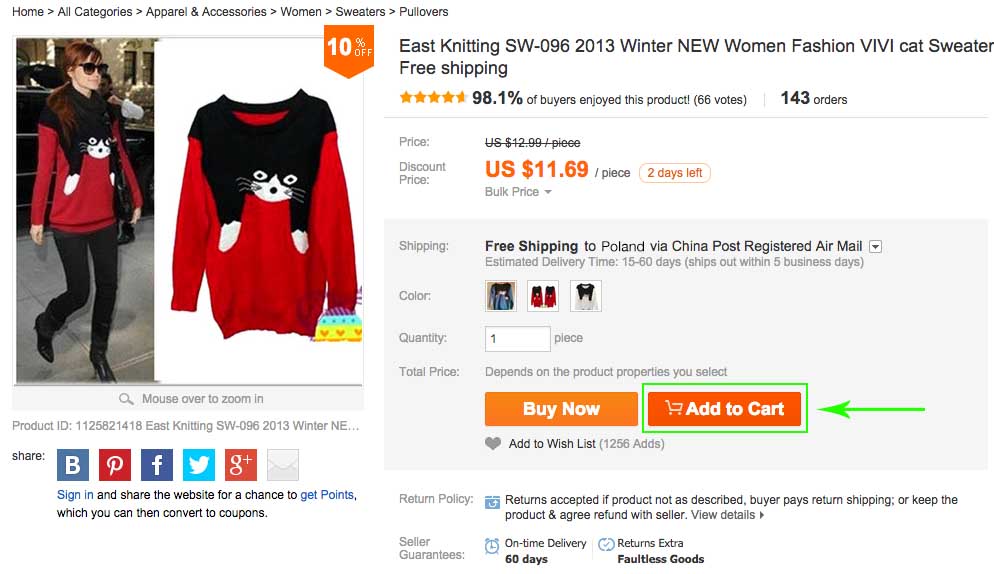Viewport: 994px width, 574px height.
Task: Click the quantity input field
Action: [x=517, y=338]
